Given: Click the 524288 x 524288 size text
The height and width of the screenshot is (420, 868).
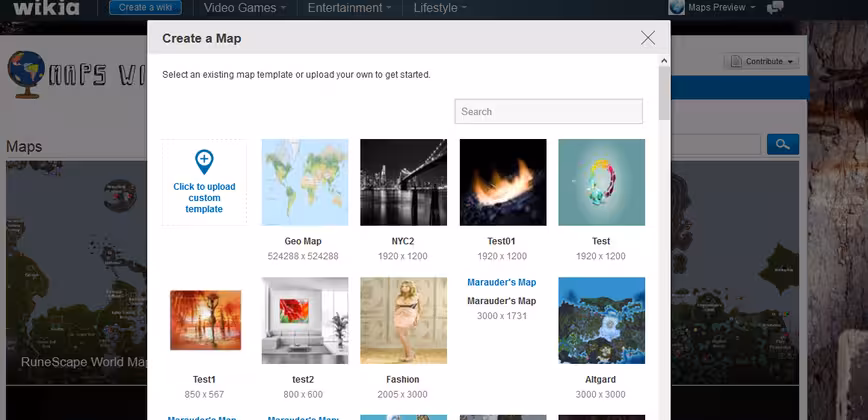Looking at the screenshot, I should tap(303, 256).
